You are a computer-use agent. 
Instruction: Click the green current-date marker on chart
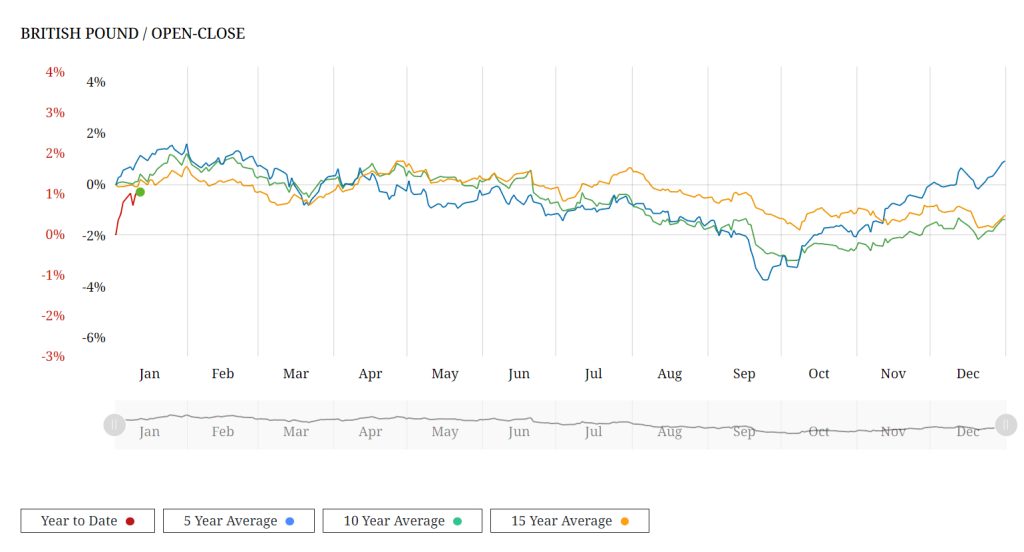tap(140, 192)
